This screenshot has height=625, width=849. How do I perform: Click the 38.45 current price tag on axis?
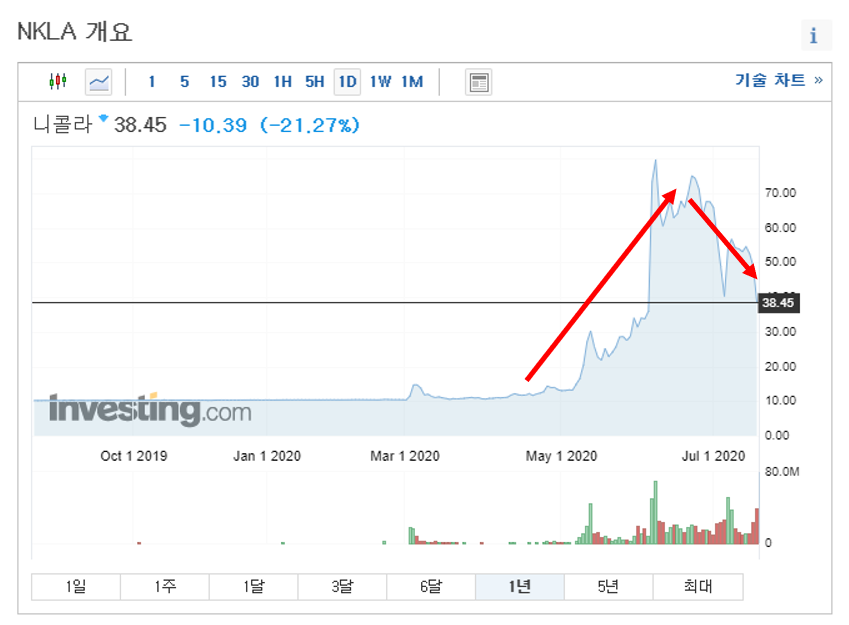[779, 303]
